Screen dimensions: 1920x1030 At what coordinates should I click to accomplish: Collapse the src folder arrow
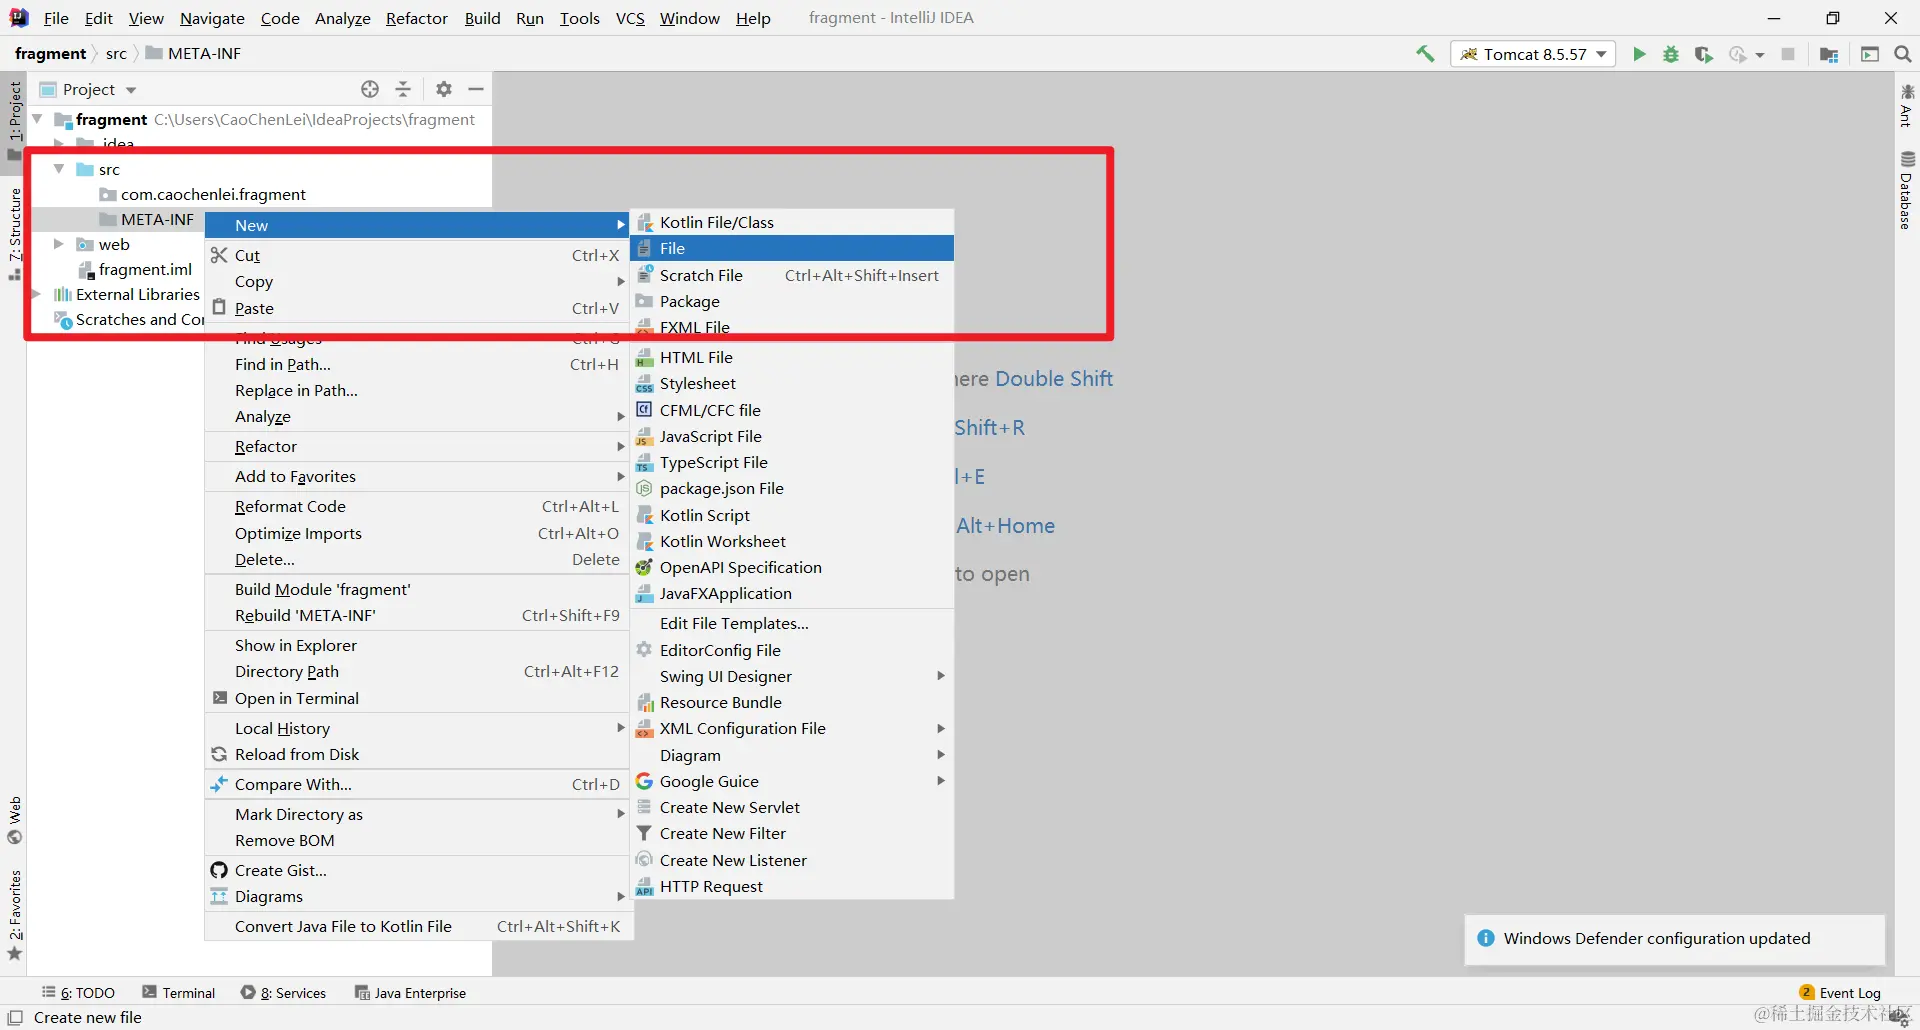click(59, 169)
